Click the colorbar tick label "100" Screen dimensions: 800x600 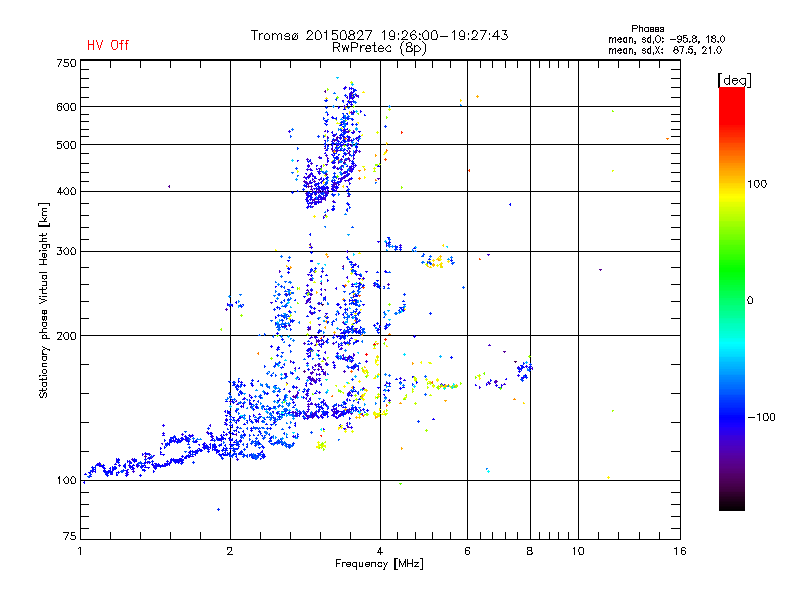pyautogui.click(x=757, y=184)
